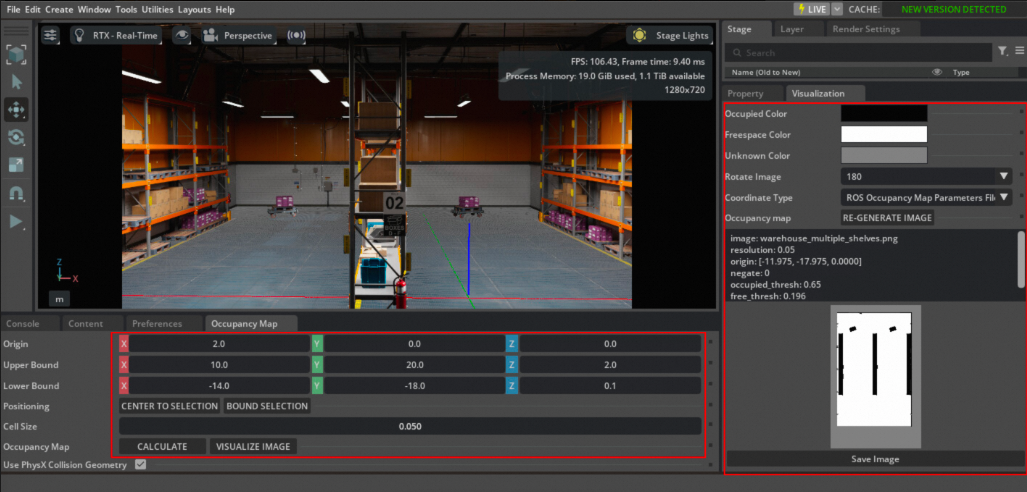Toggle viewport eye display options
Screen dimensions: 1027x492
coord(181,35)
